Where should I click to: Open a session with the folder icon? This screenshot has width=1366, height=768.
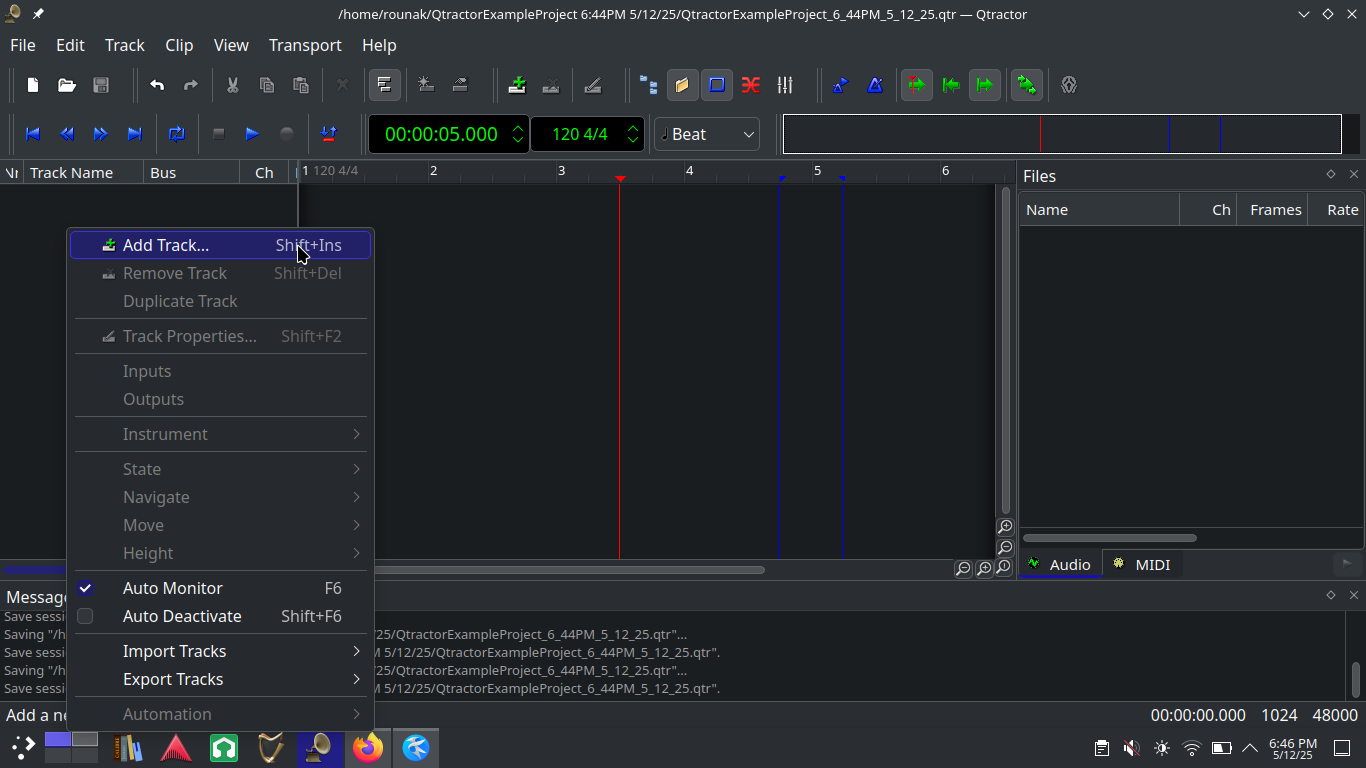pyautogui.click(x=67, y=85)
